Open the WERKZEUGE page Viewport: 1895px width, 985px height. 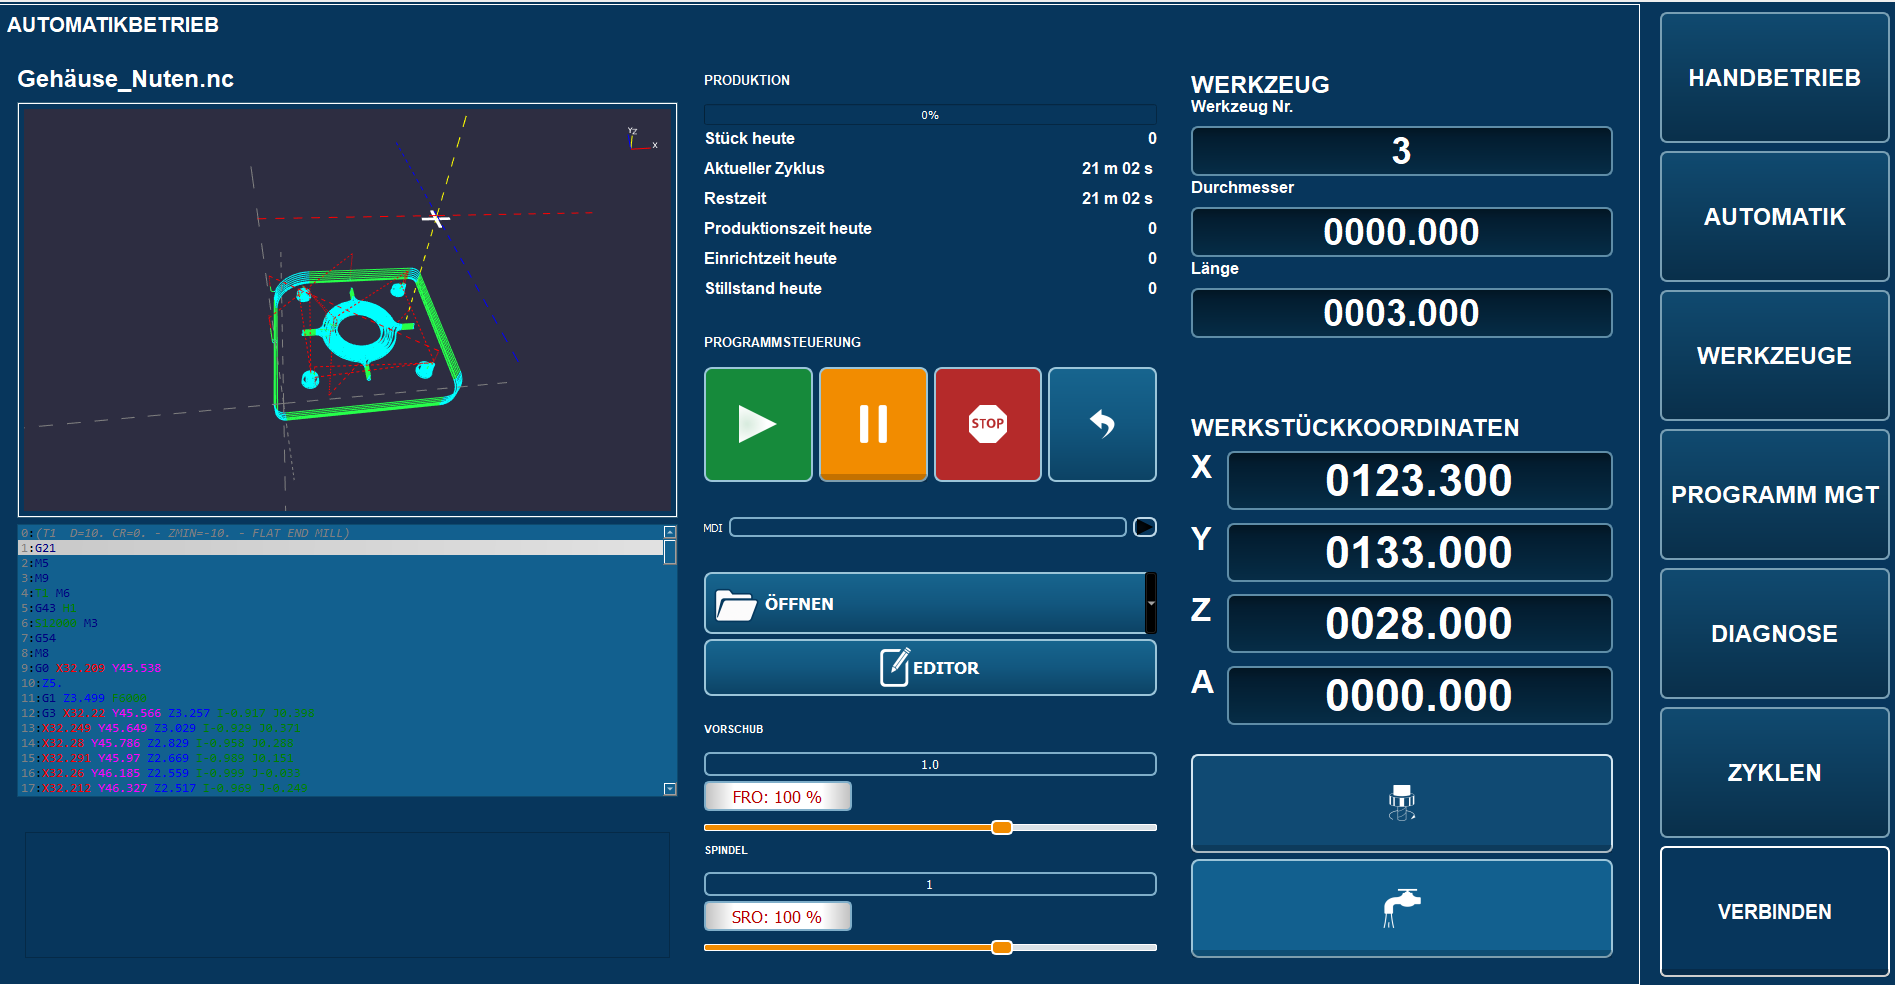point(1774,356)
